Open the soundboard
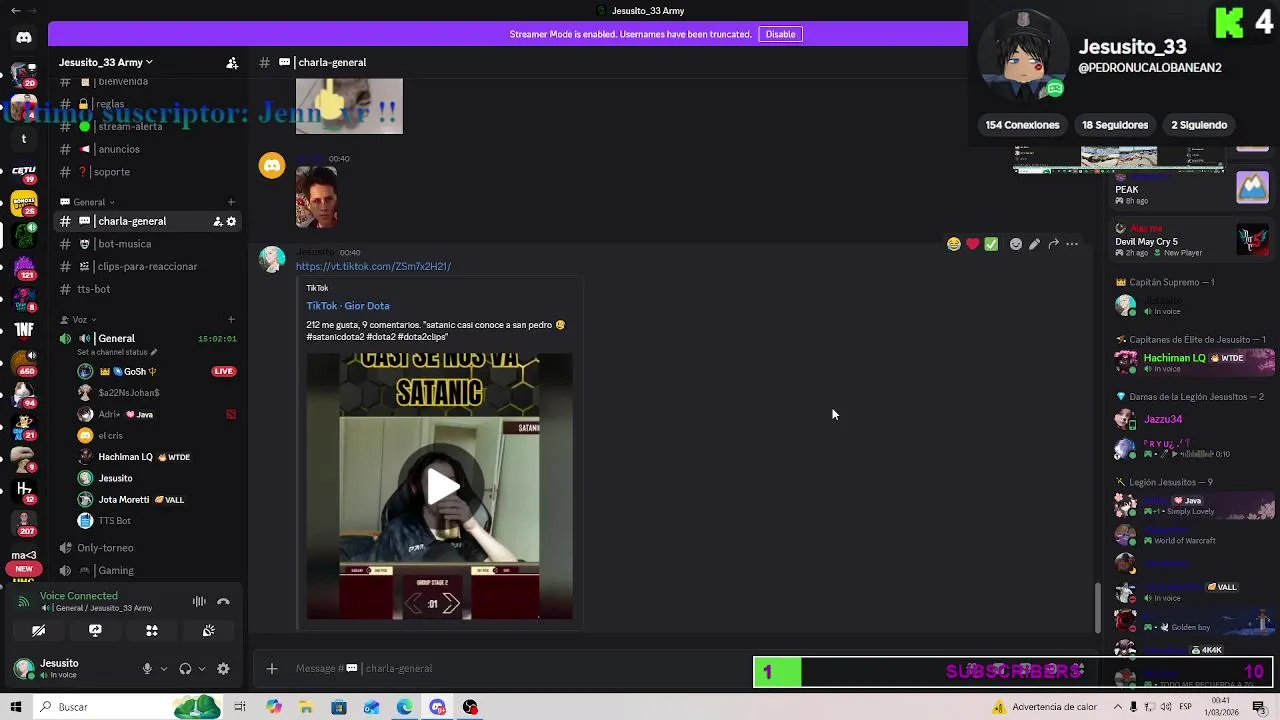 [x=208, y=631]
